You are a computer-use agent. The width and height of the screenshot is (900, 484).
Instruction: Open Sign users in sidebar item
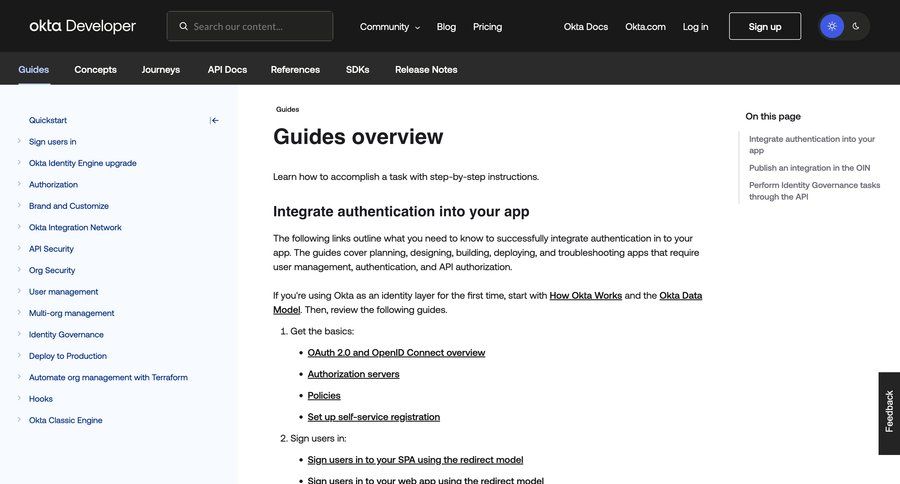coord(52,141)
